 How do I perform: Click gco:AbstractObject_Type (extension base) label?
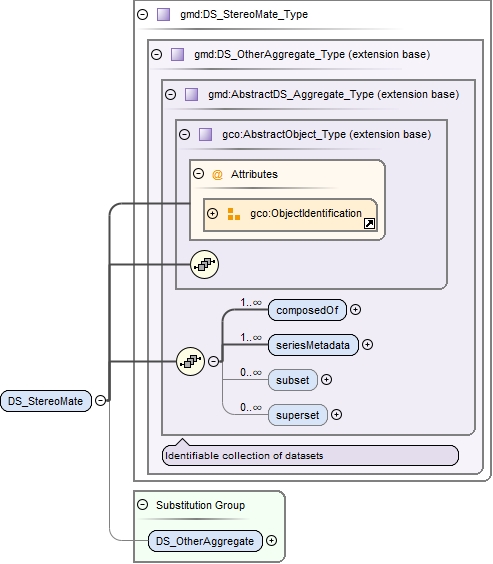(x=327, y=134)
